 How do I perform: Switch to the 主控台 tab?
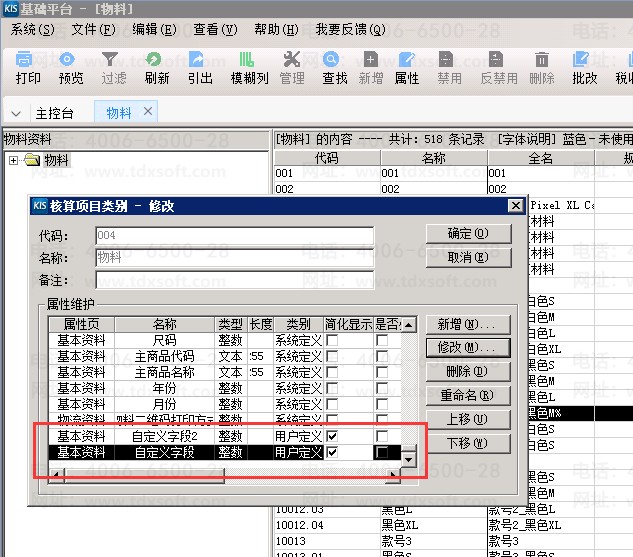click(54, 113)
